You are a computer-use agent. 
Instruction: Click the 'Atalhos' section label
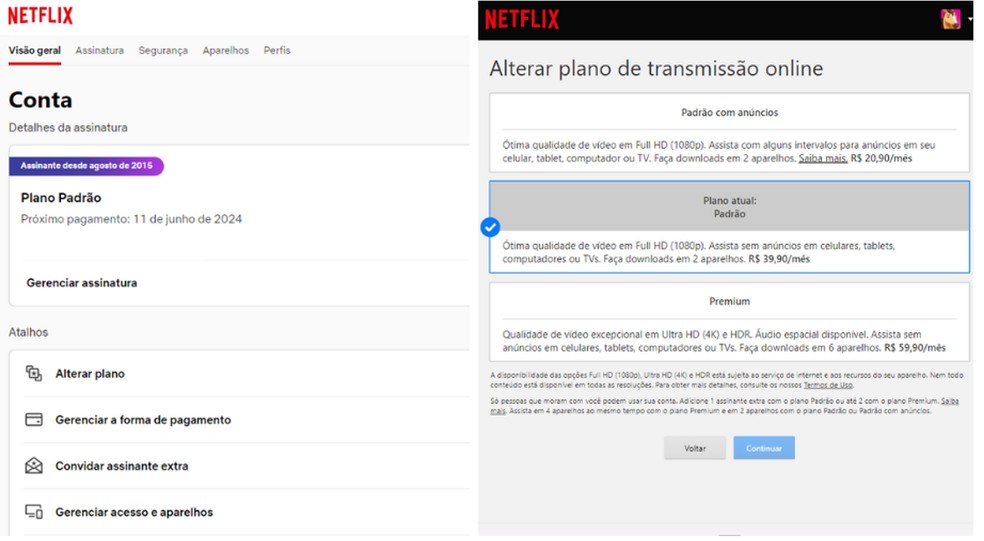(28, 332)
